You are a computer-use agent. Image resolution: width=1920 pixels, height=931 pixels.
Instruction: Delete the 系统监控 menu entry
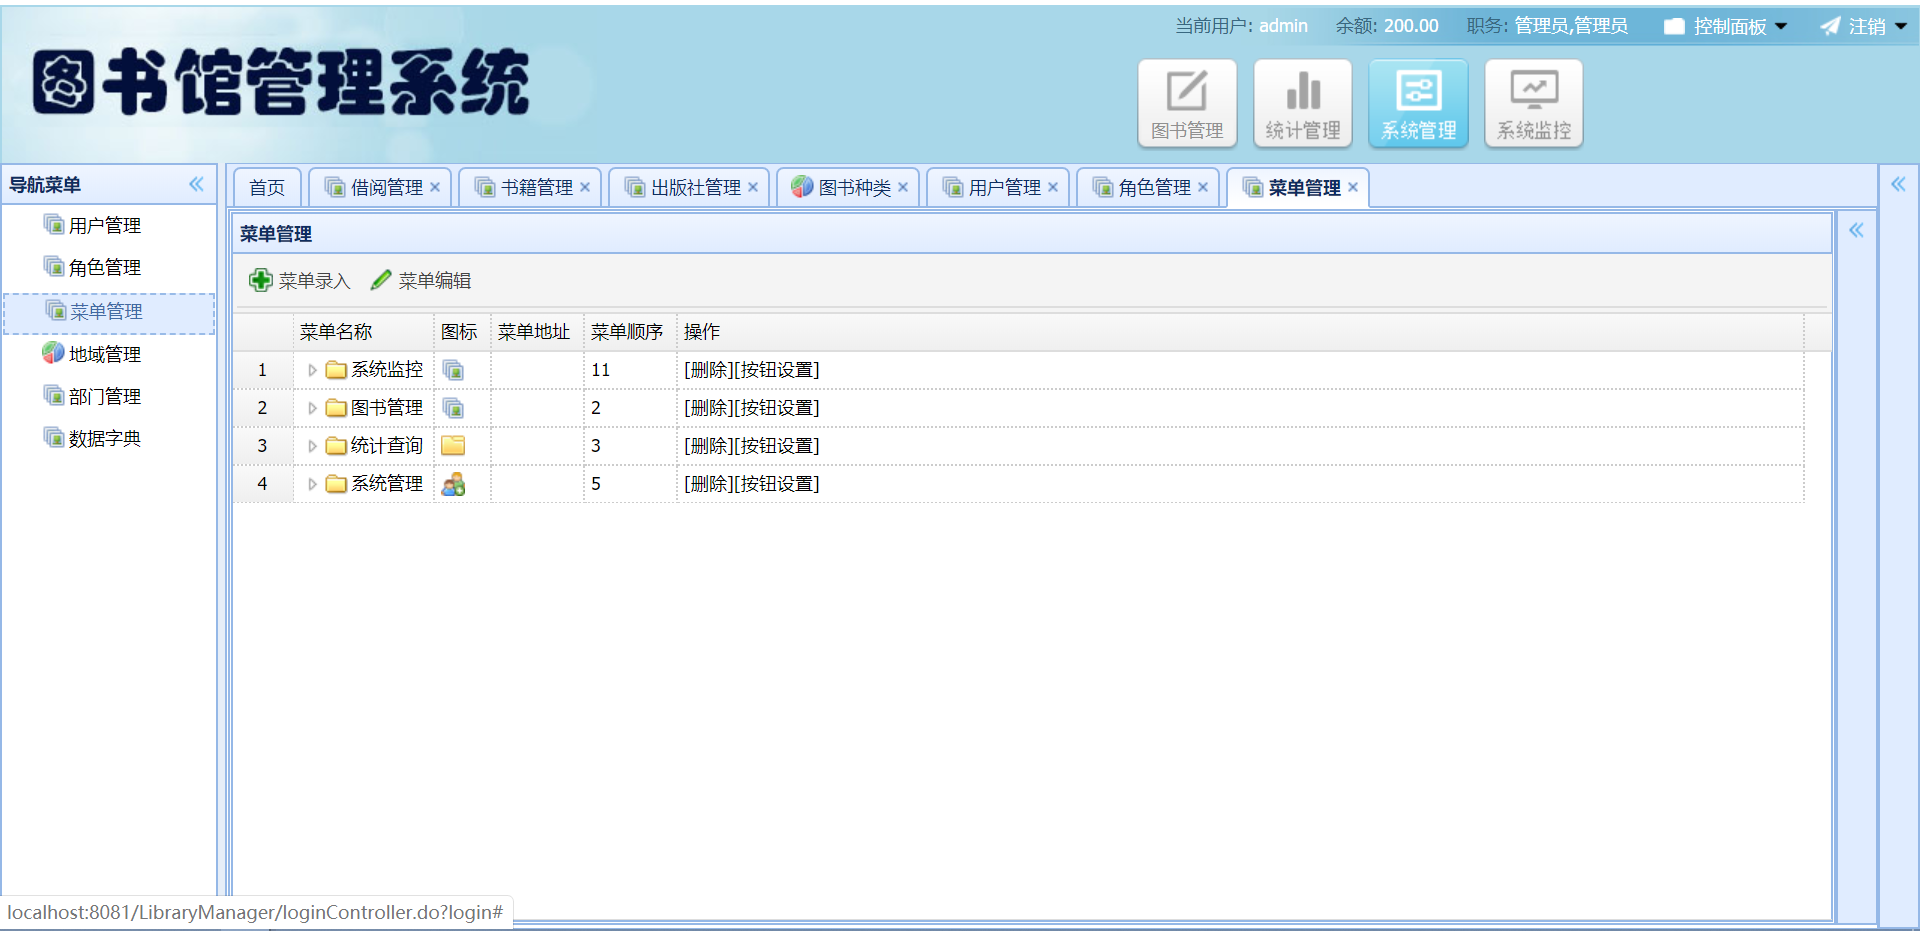(x=708, y=370)
